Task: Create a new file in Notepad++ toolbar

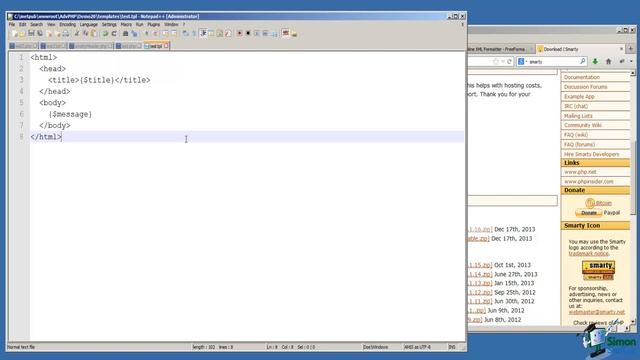Action: (x=14, y=33)
